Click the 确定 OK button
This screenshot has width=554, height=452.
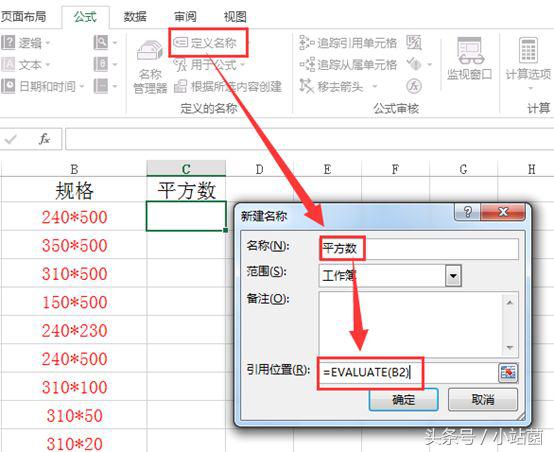[403, 400]
